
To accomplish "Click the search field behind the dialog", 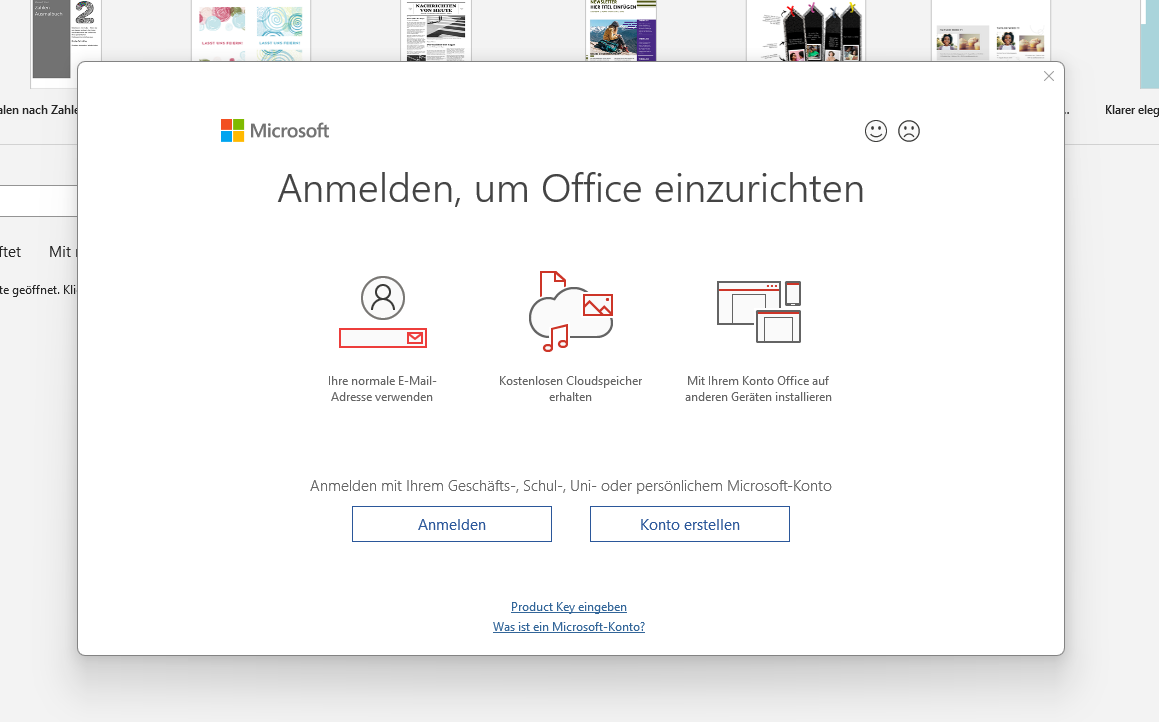I will [38, 200].
